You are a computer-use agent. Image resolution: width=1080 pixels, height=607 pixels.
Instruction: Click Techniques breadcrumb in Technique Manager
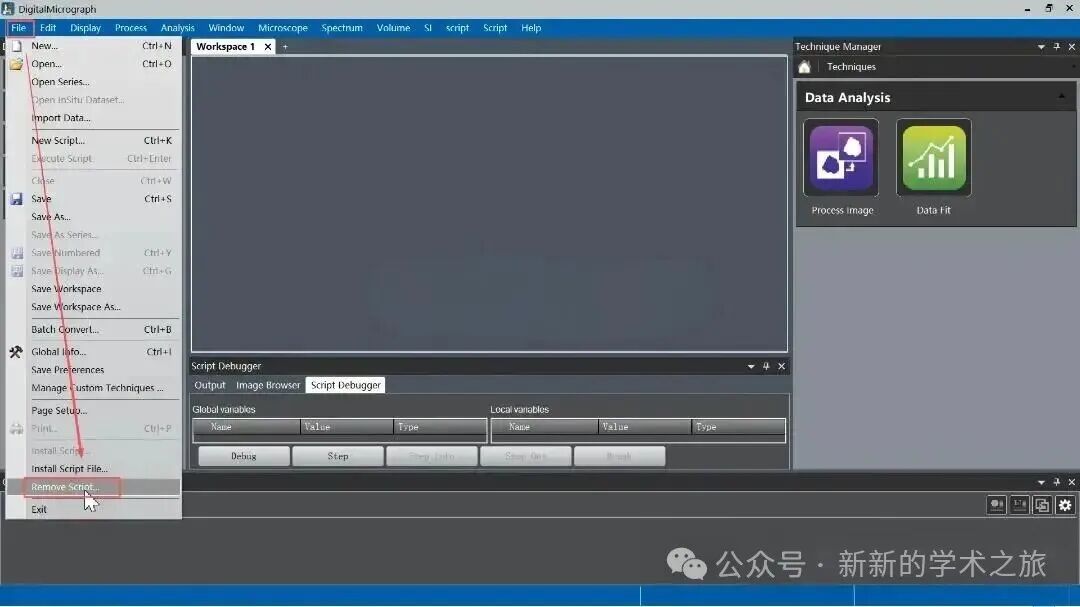tap(851, 67)
